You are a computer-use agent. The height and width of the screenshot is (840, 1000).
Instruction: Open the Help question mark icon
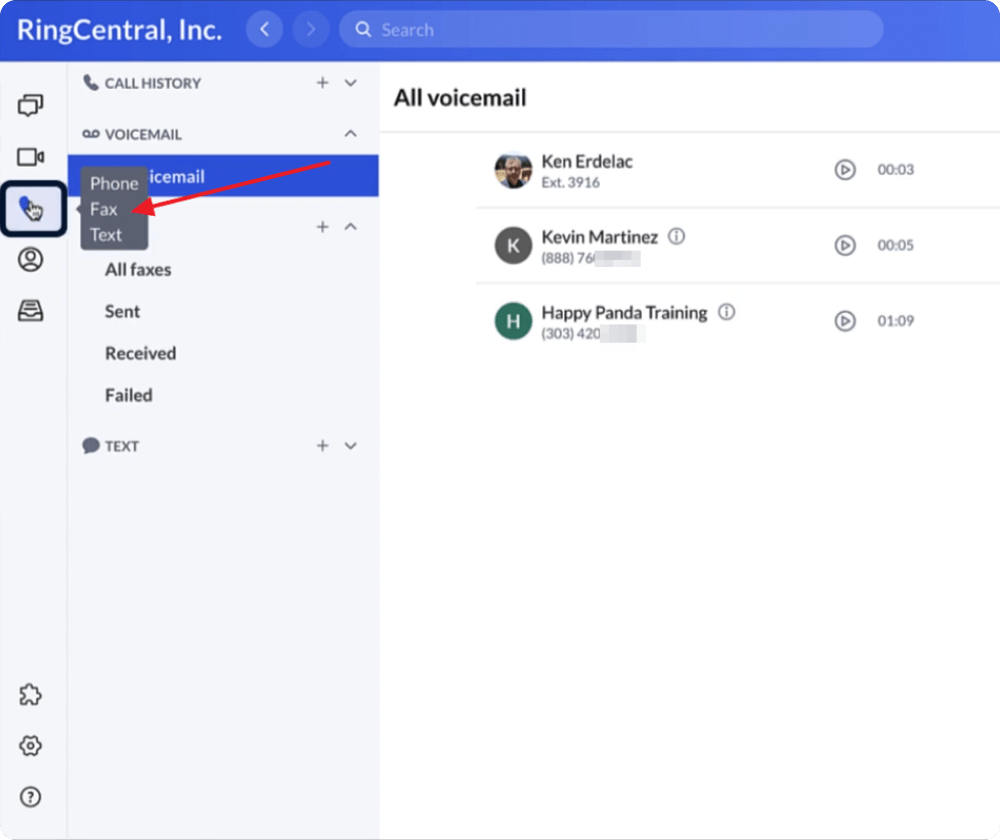31,797
